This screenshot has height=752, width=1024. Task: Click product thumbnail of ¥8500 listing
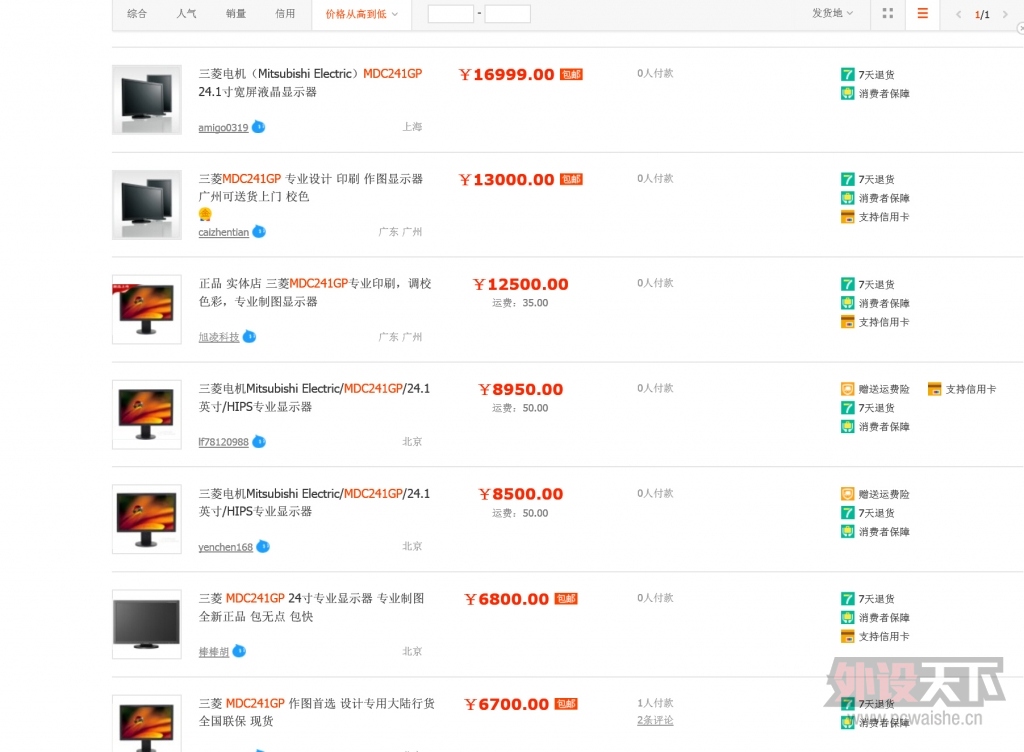(x=147, y=519)
